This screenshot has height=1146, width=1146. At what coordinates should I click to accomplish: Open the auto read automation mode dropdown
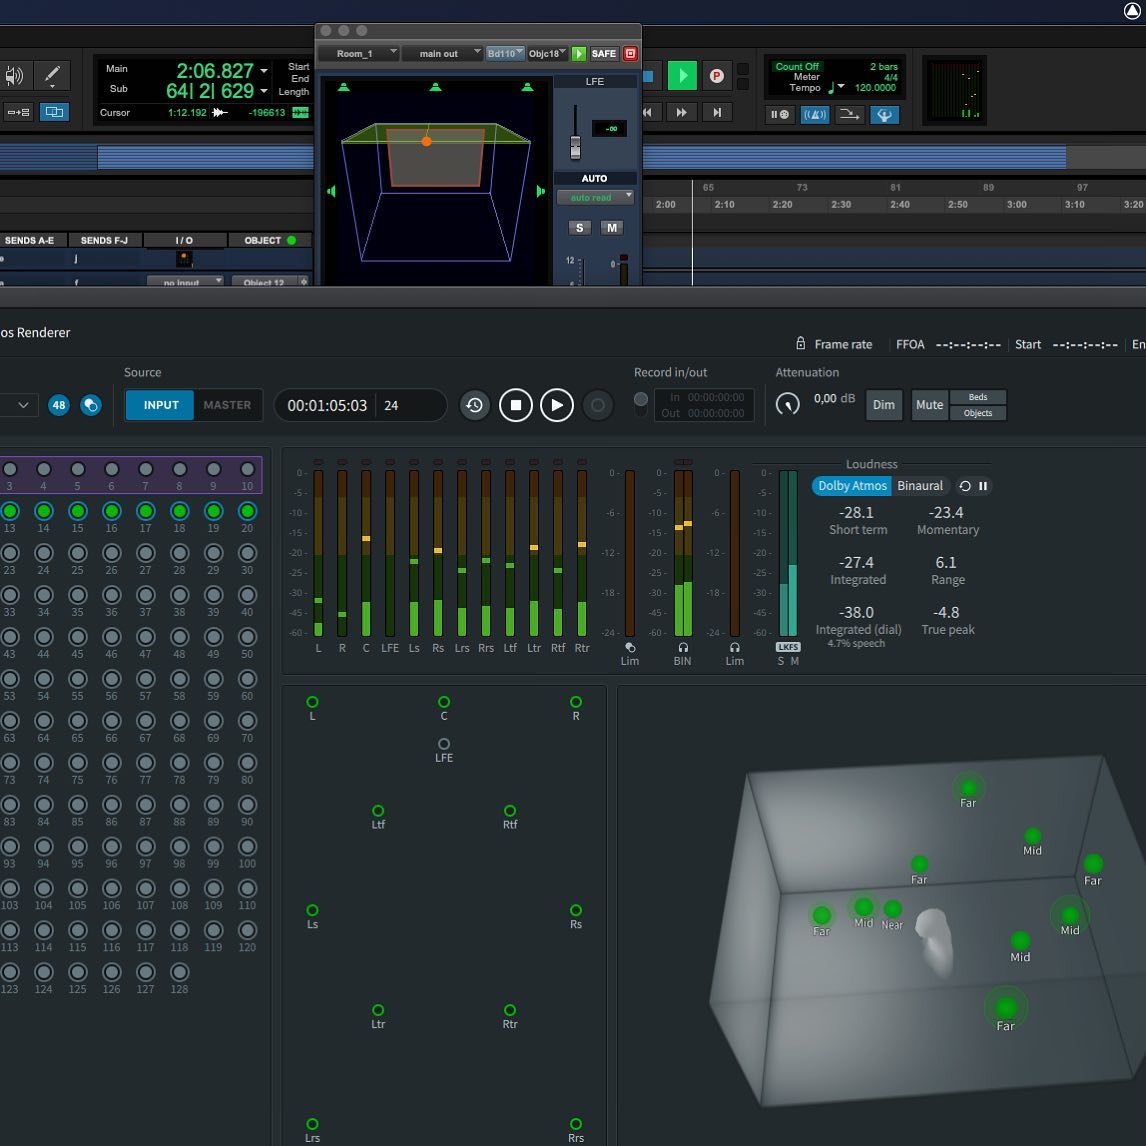[595, 197]
